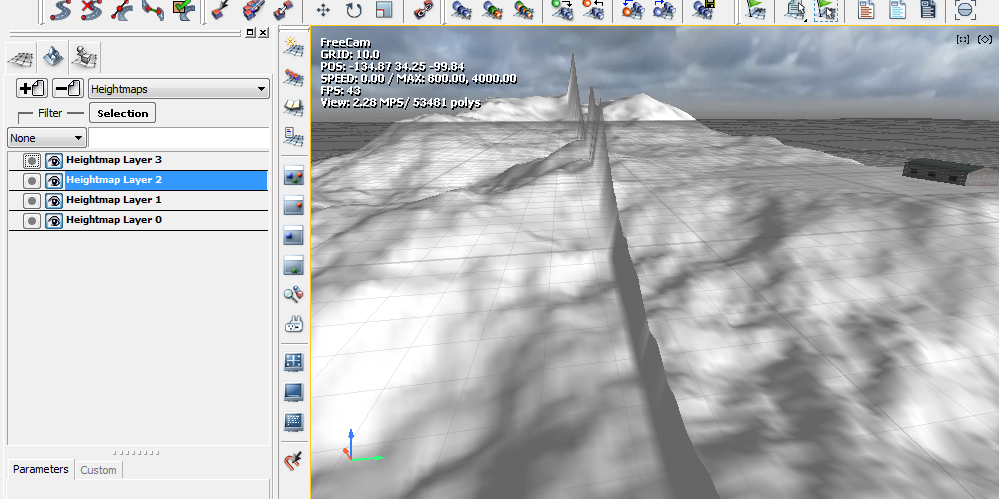Click the blue barrels object icon
Viewport: 999px width, 499px height.
(460, 10)
